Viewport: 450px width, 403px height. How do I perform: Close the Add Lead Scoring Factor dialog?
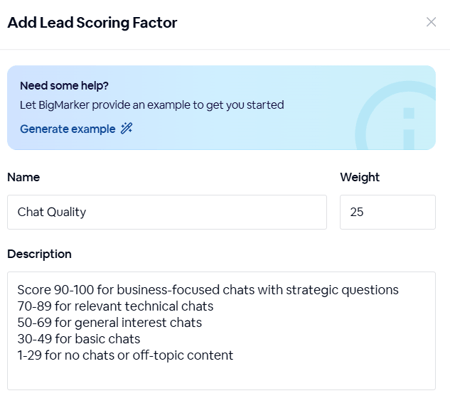click(431, 22)
